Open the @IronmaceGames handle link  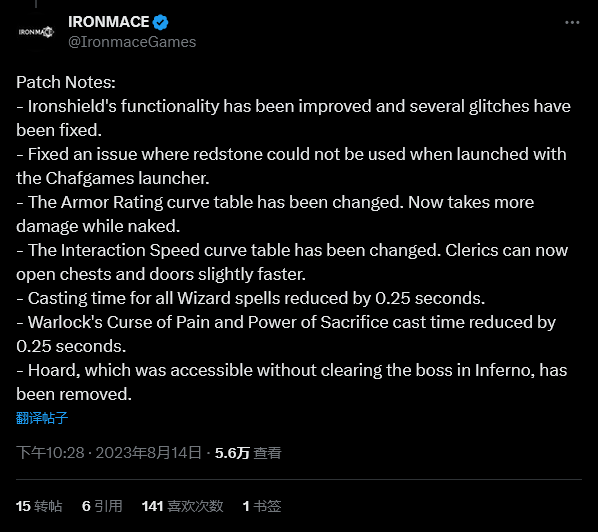tap(132, 42)
